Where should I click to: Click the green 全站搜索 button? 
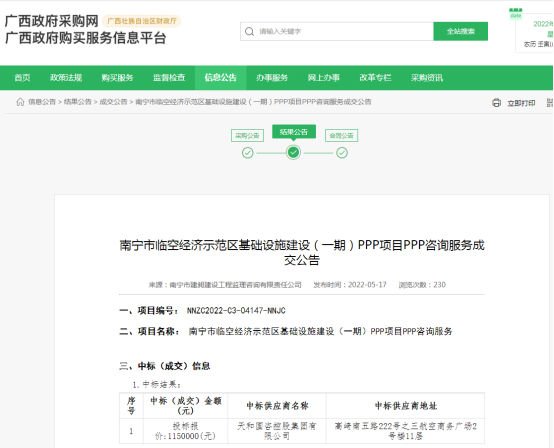coord(460,31)
